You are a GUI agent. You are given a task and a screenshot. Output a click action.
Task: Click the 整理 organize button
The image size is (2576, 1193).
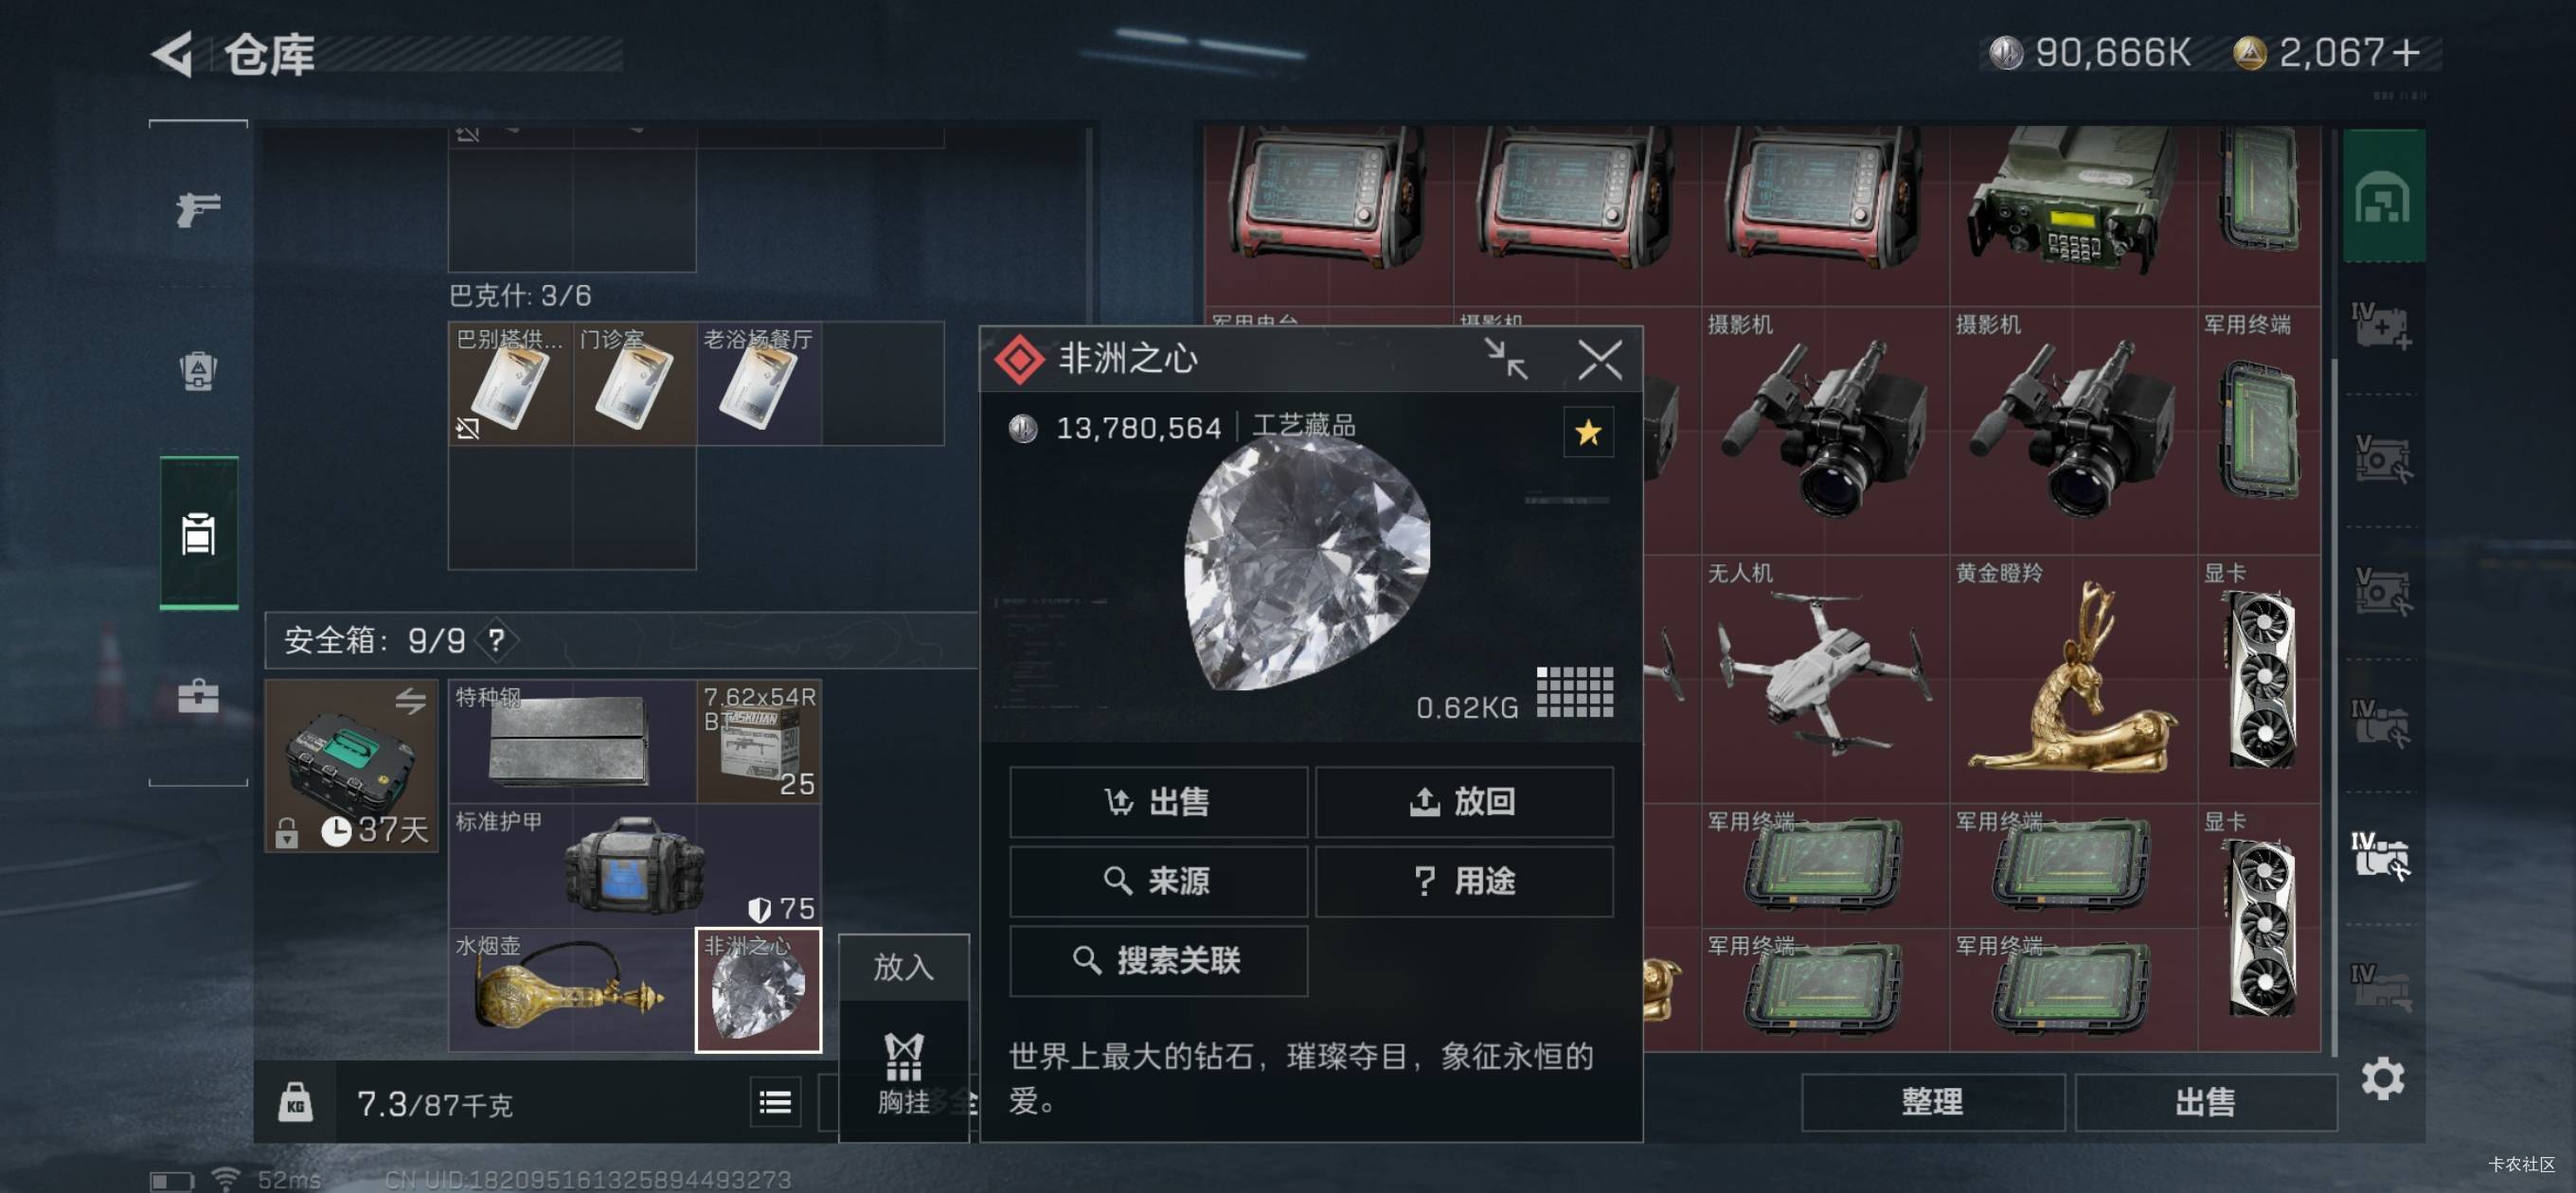[1932, 1102]
